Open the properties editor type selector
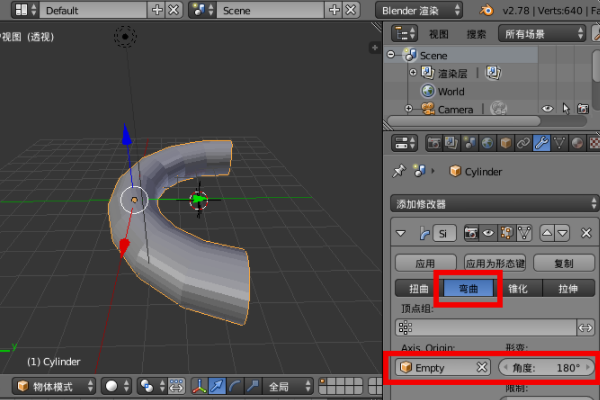 pyautogui.click(x=404, y=144)
